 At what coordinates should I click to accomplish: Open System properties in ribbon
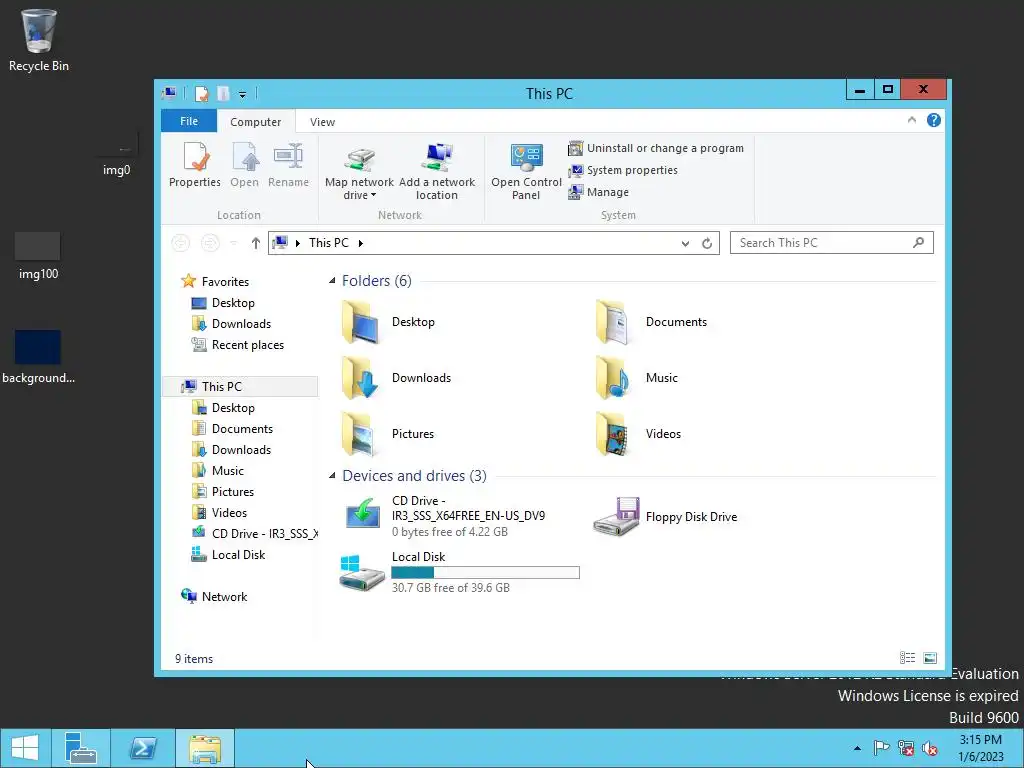click(622, 170)
